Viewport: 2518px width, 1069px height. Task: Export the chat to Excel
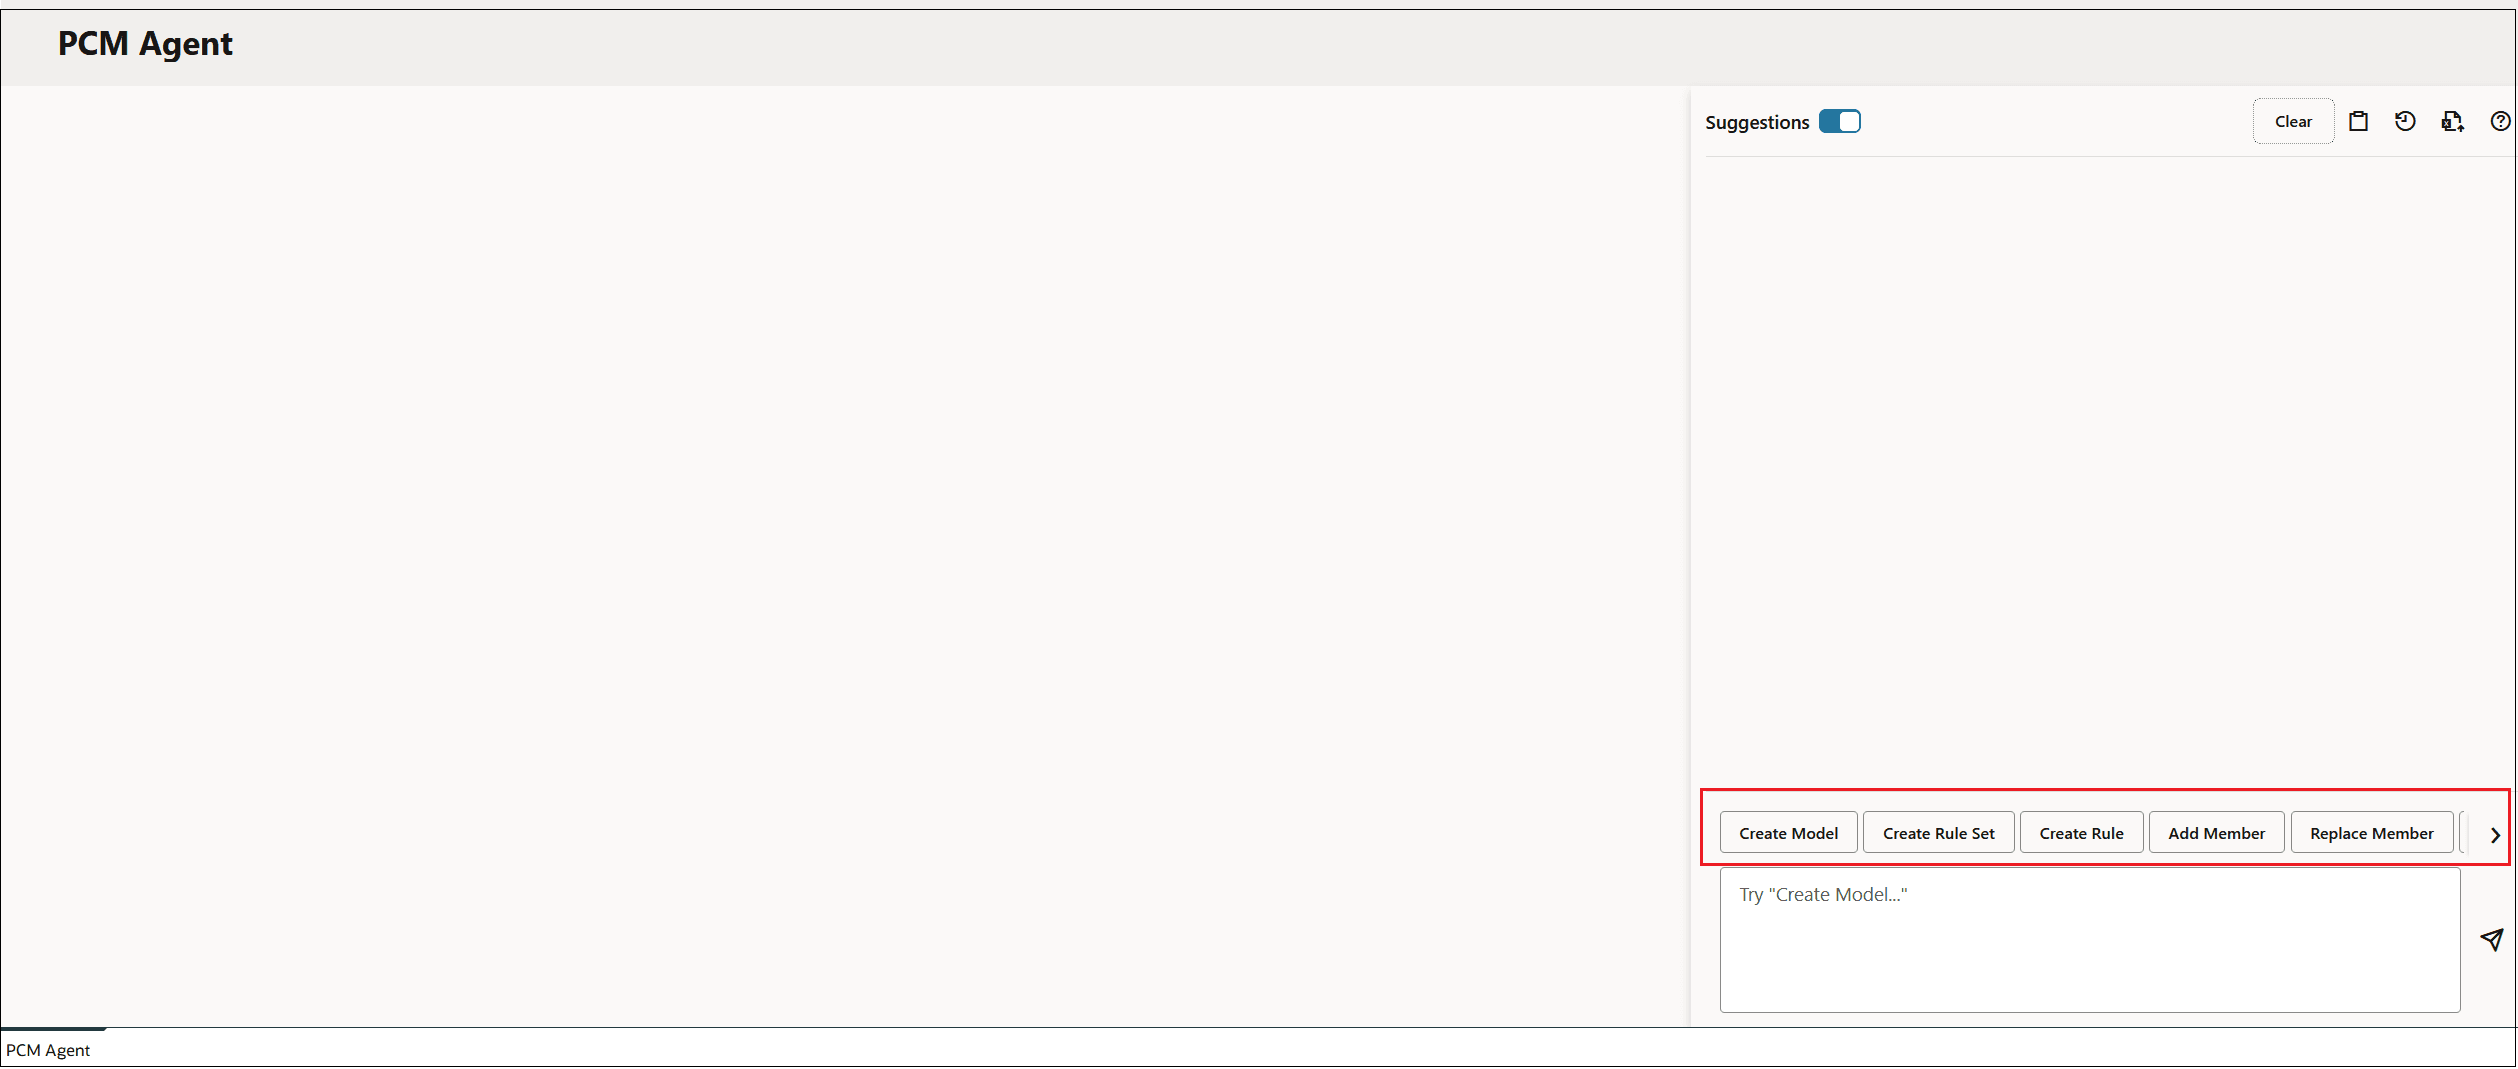click(x=2452, y=121)
